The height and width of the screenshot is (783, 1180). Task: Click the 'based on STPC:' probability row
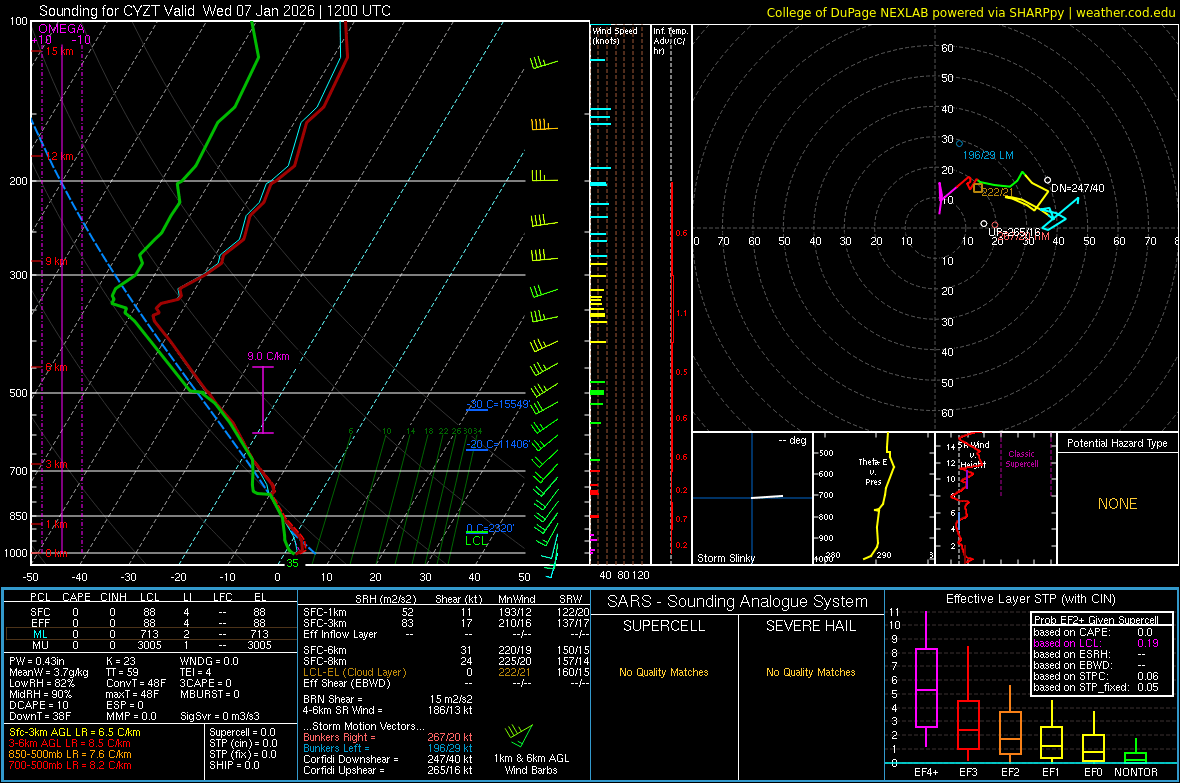tap(1096, 676)
